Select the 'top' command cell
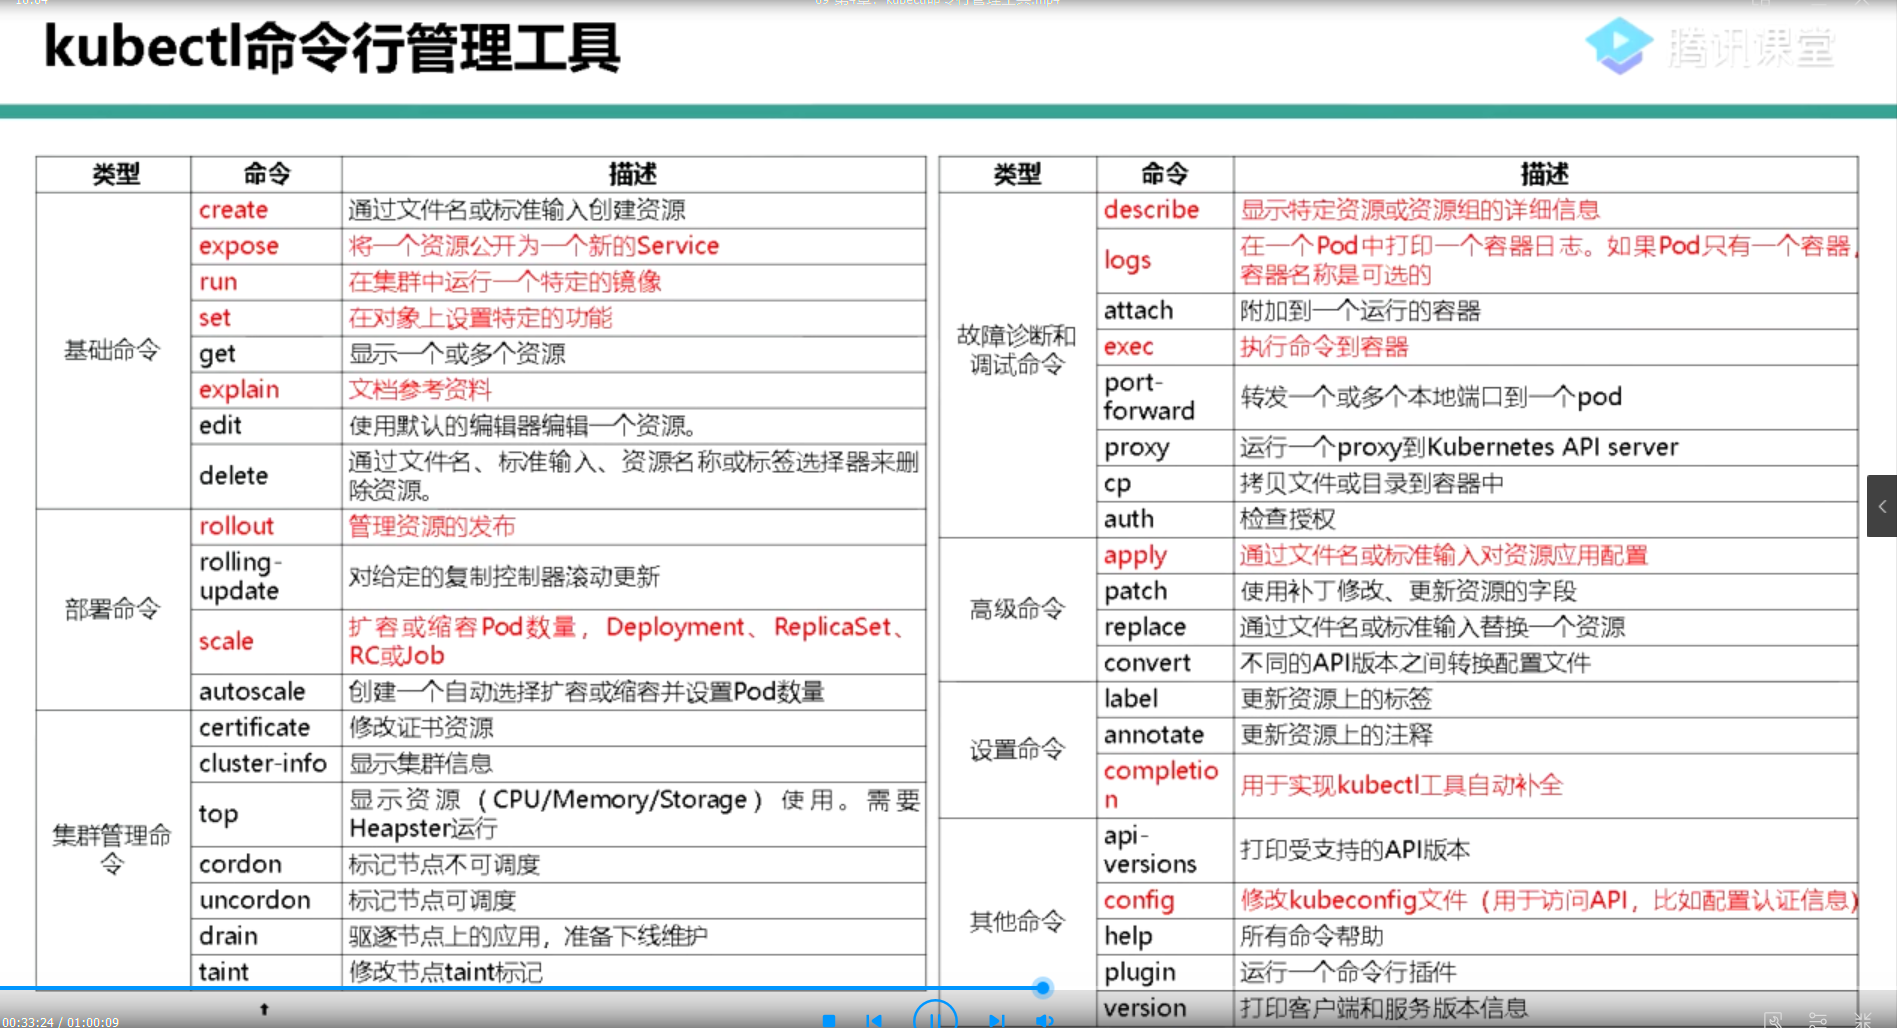The image size is (1897, 1028). tap(266, 814)
